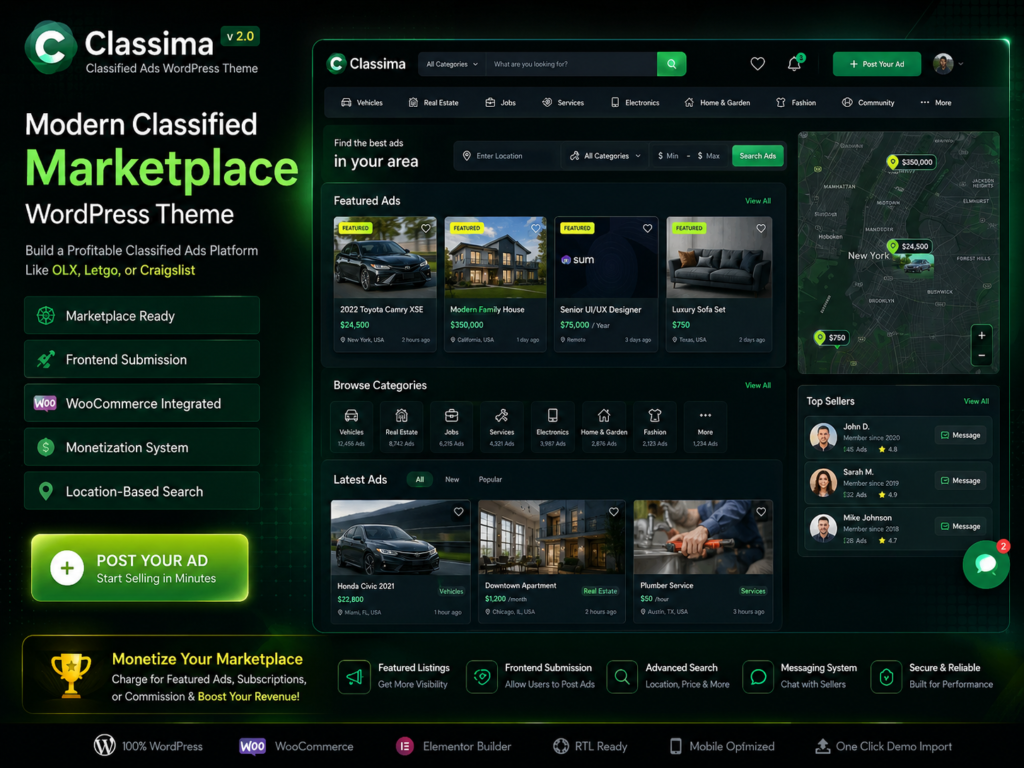Click the $24,500 map price marker

(909, 246)
